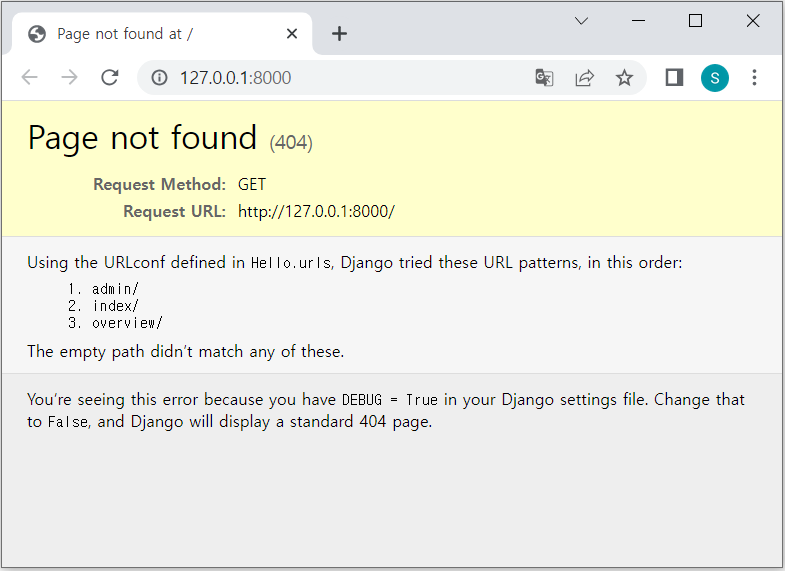Screen dimensions: 785x571
Task: Click the tab's globe favicon
Action: 37,34
